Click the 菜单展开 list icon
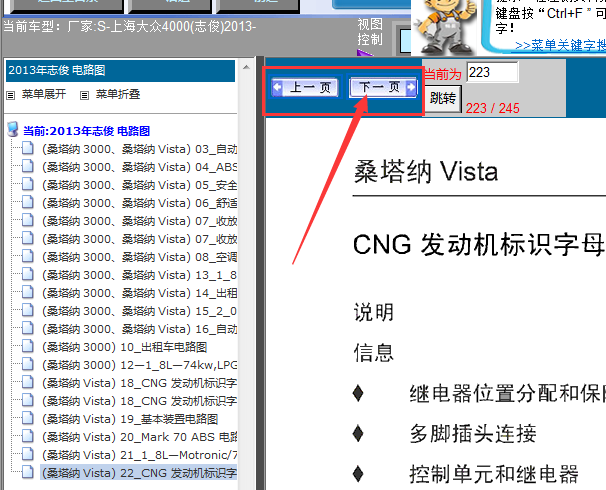606x490 pixels. click(11, 95)
